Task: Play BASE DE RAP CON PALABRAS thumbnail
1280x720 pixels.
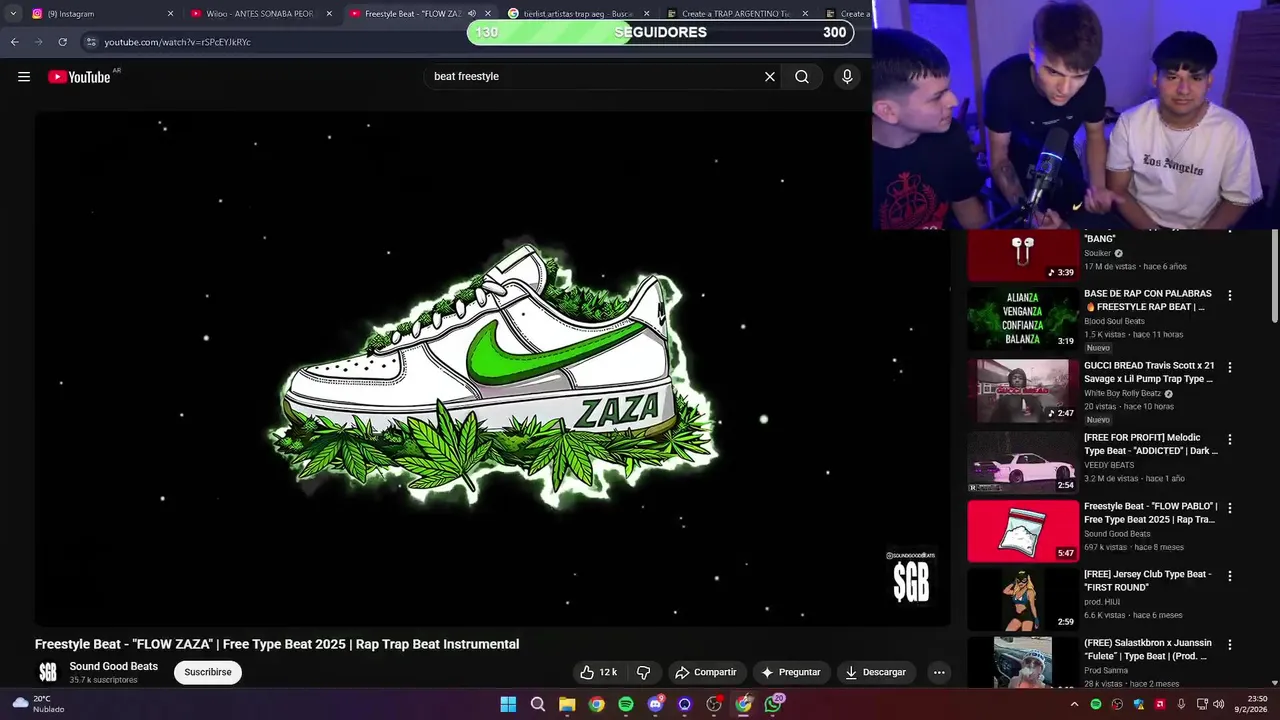Action: point(1023,319)
